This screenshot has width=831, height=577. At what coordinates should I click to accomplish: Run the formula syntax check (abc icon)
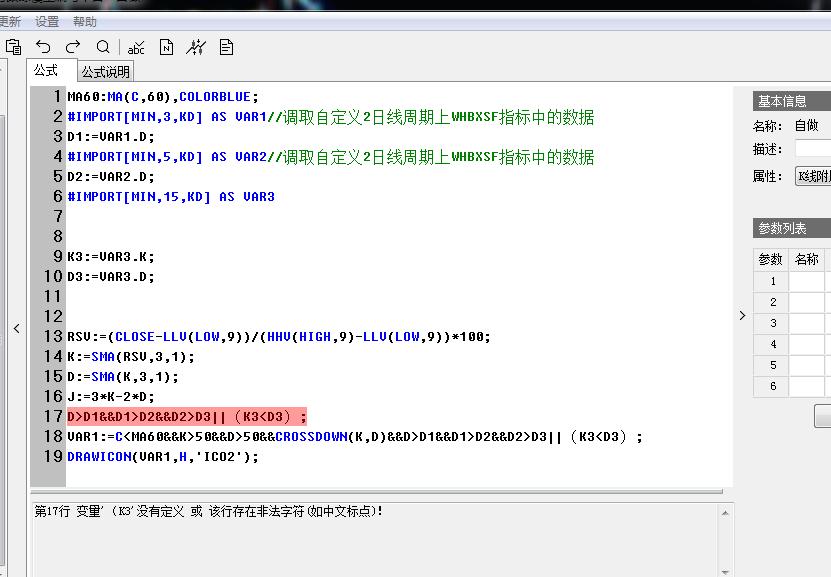coord(136,47)
